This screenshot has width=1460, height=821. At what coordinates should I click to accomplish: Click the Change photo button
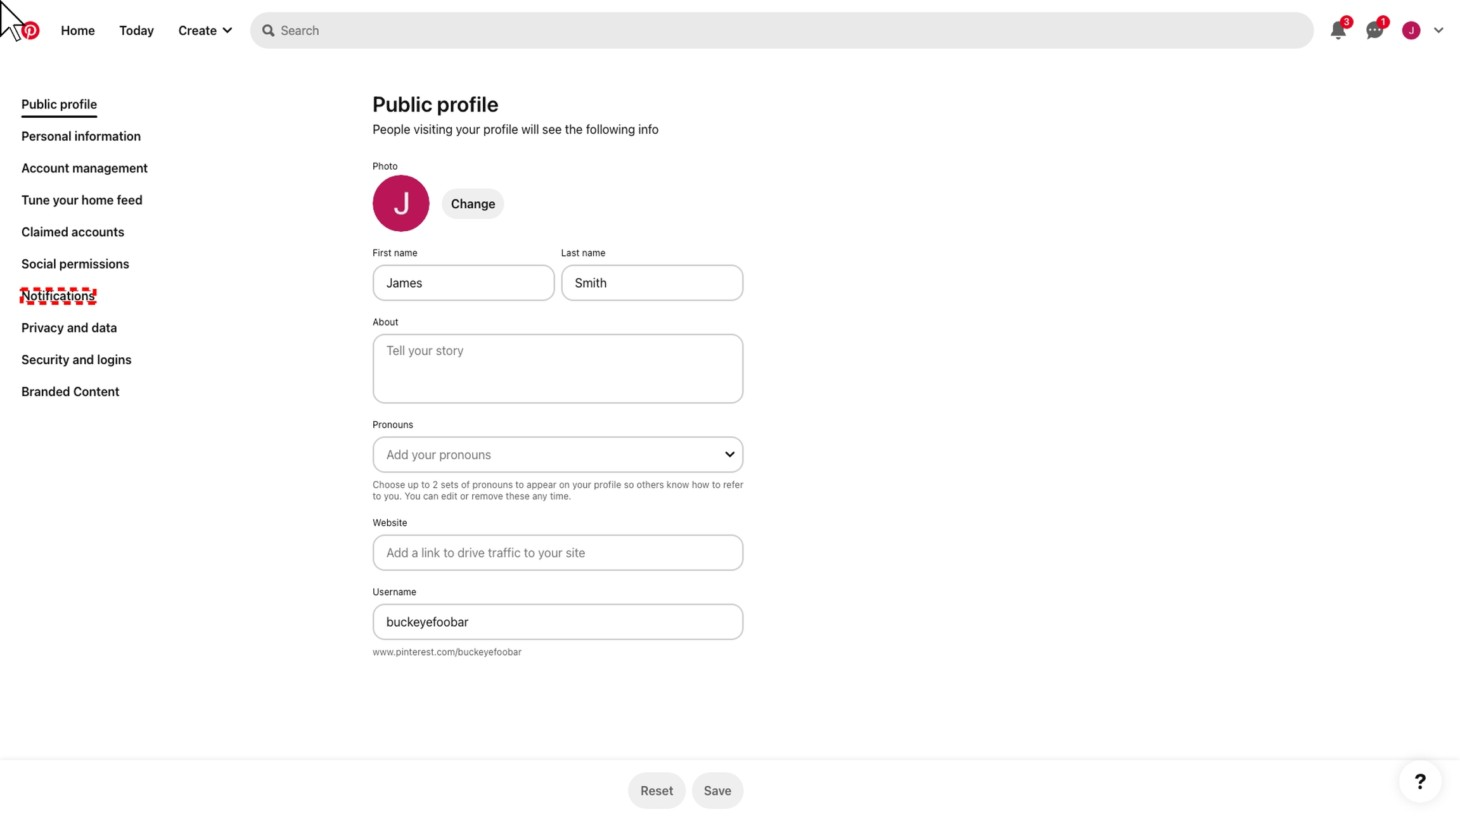(x=473, y=204)
